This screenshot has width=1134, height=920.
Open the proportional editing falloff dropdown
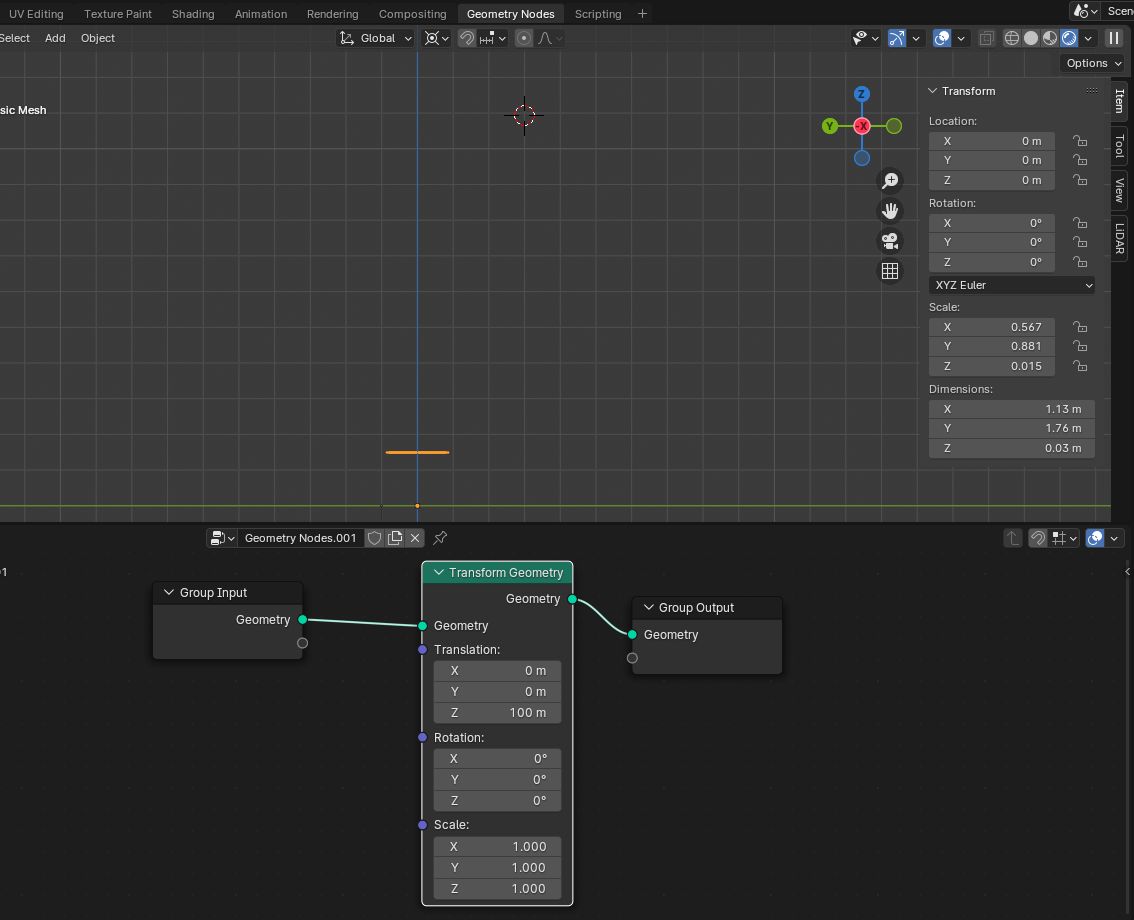coord(550,38)
